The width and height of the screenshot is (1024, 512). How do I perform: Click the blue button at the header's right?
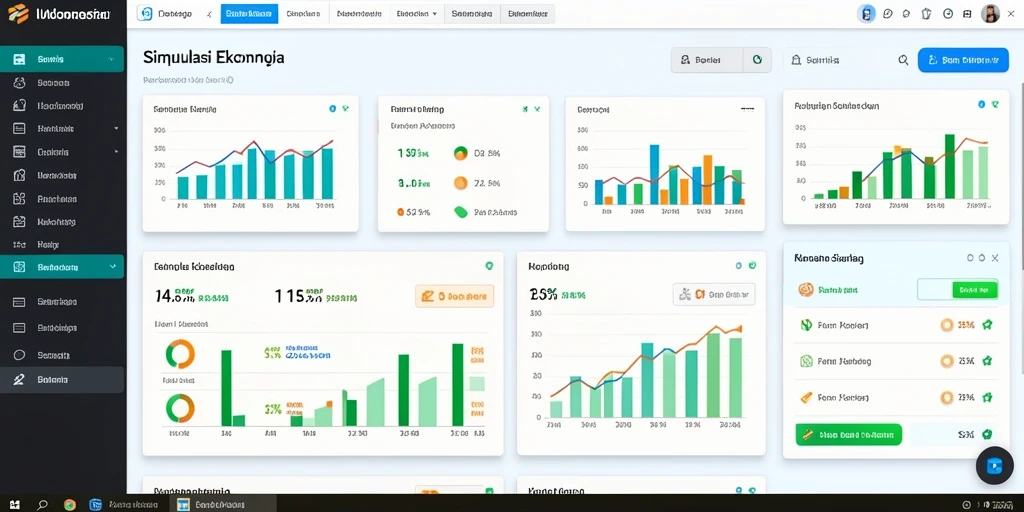pyautogui.click(x=963, y=60)
